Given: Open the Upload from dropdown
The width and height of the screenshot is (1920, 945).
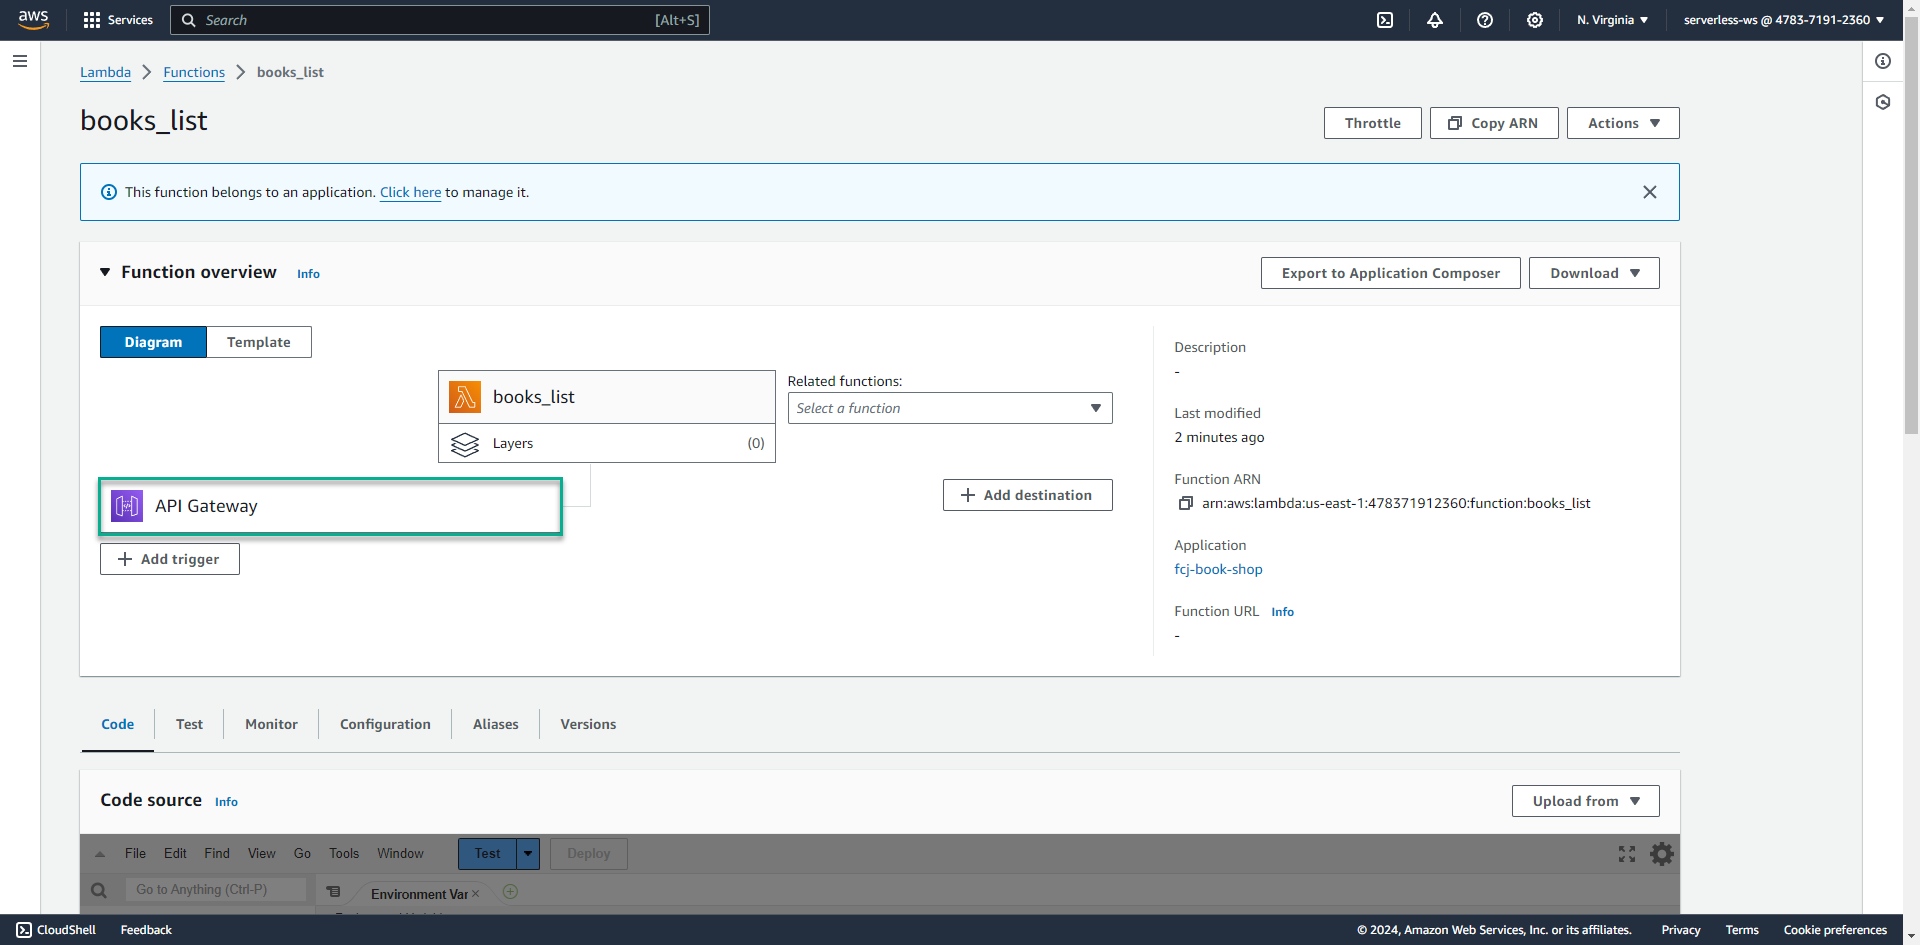Looking at the screenshot, I should point(1586,801).
